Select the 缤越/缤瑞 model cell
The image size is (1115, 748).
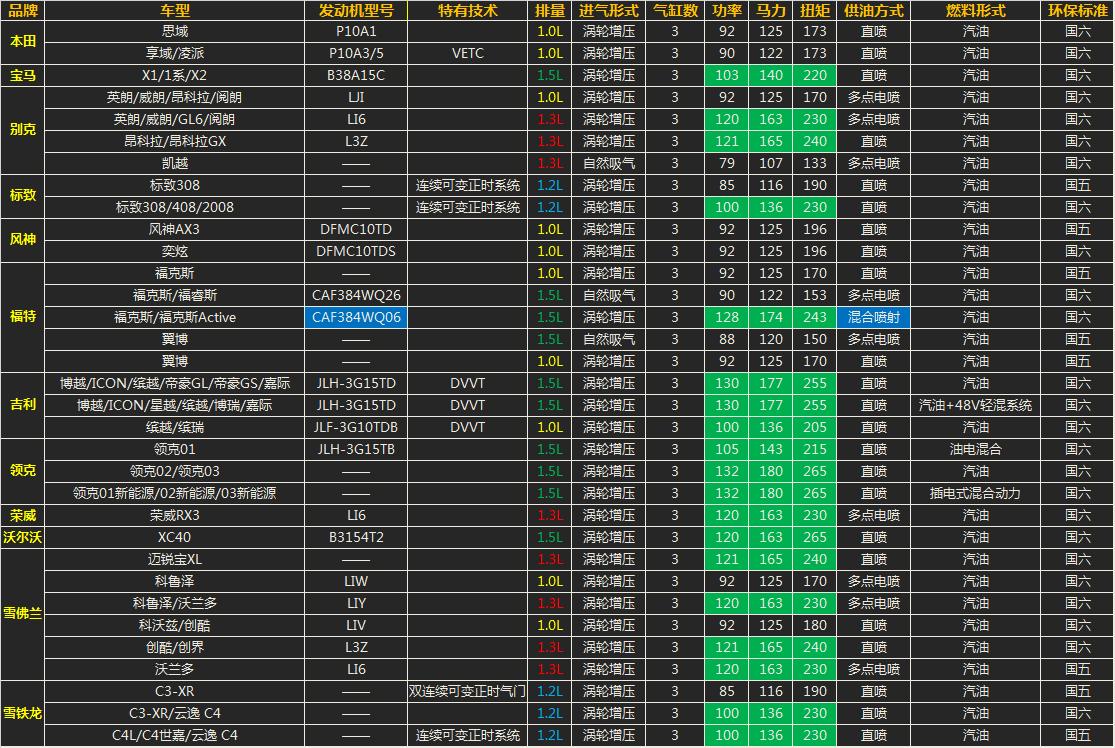click(174, 427)
